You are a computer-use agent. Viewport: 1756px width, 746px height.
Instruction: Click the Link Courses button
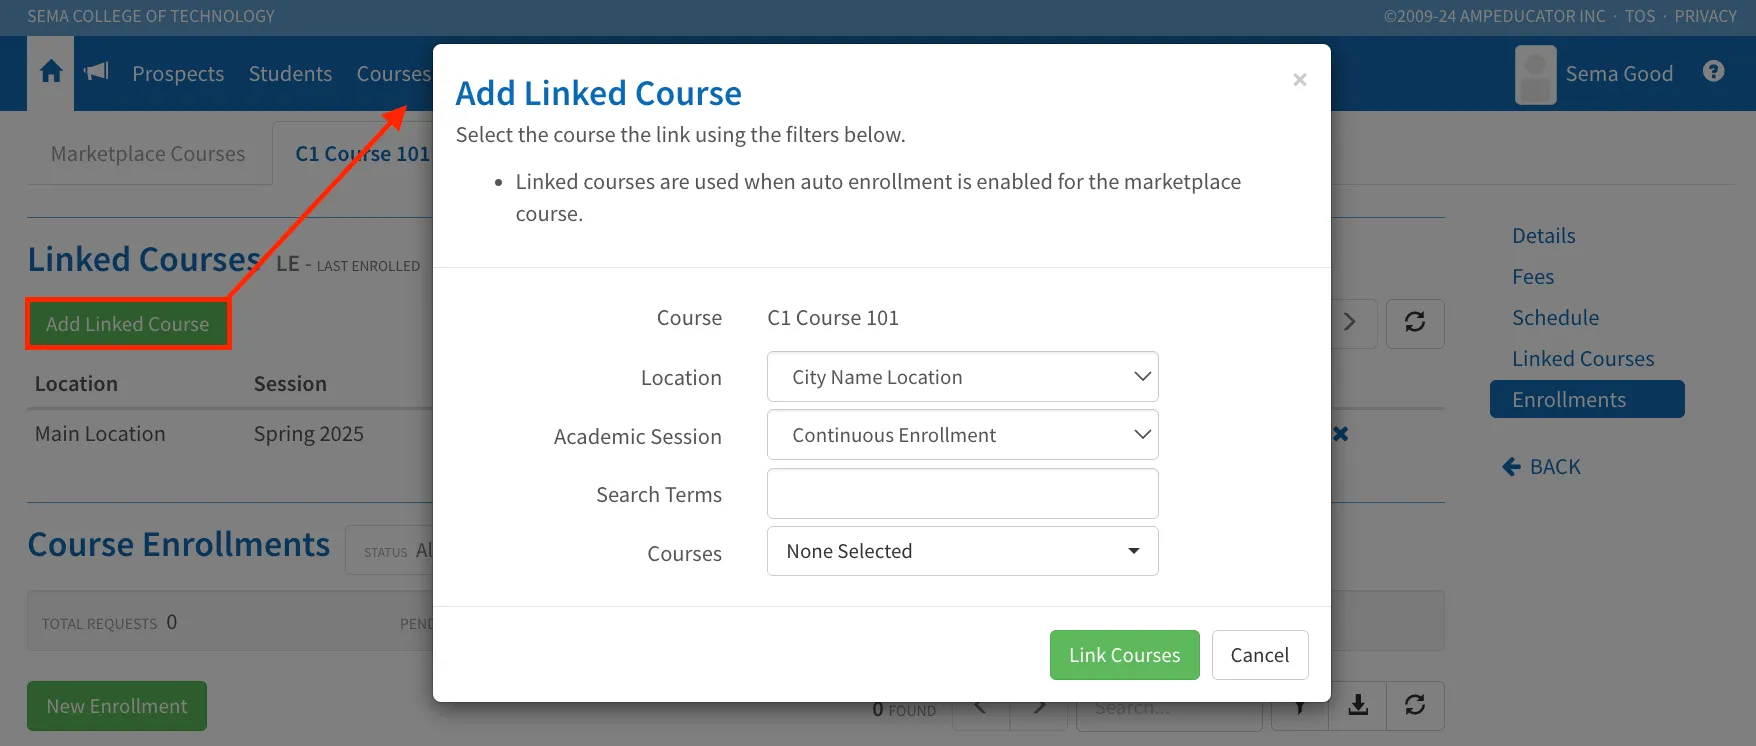[x=1124, y=655]
